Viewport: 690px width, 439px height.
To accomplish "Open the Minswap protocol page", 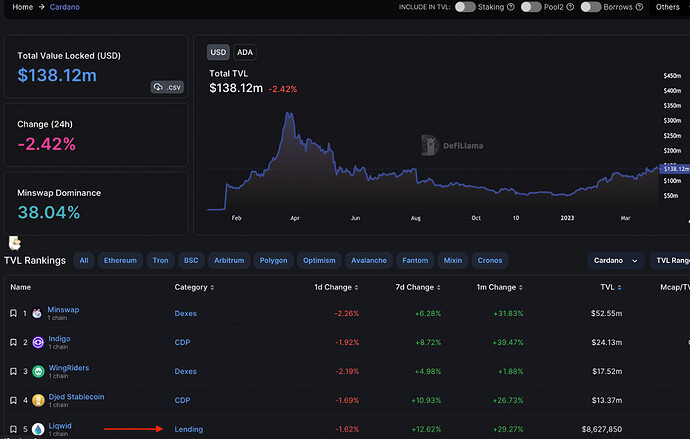I will [x=63, y=310].
